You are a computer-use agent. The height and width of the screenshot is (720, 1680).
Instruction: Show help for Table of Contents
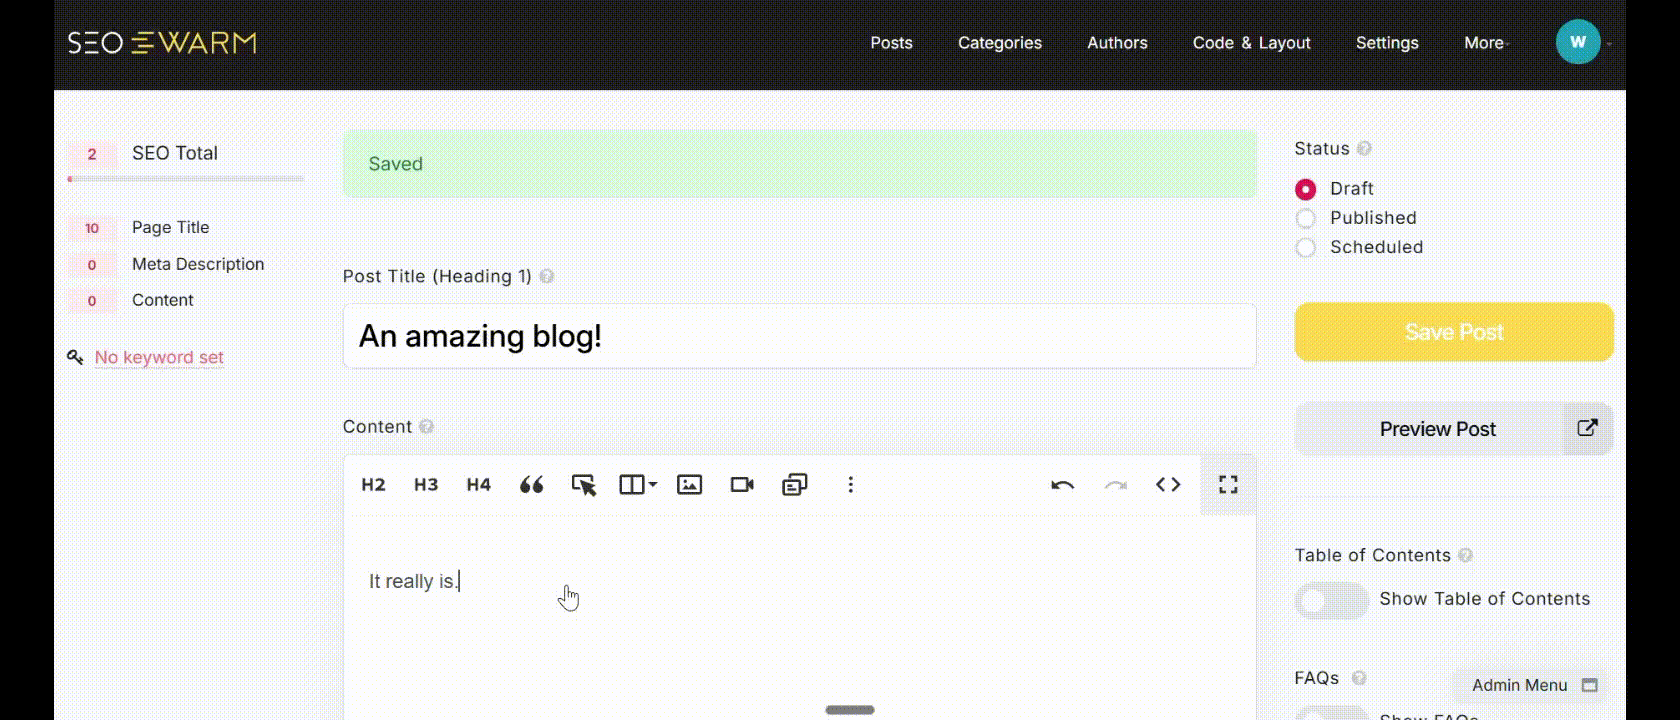[1466, 556]
